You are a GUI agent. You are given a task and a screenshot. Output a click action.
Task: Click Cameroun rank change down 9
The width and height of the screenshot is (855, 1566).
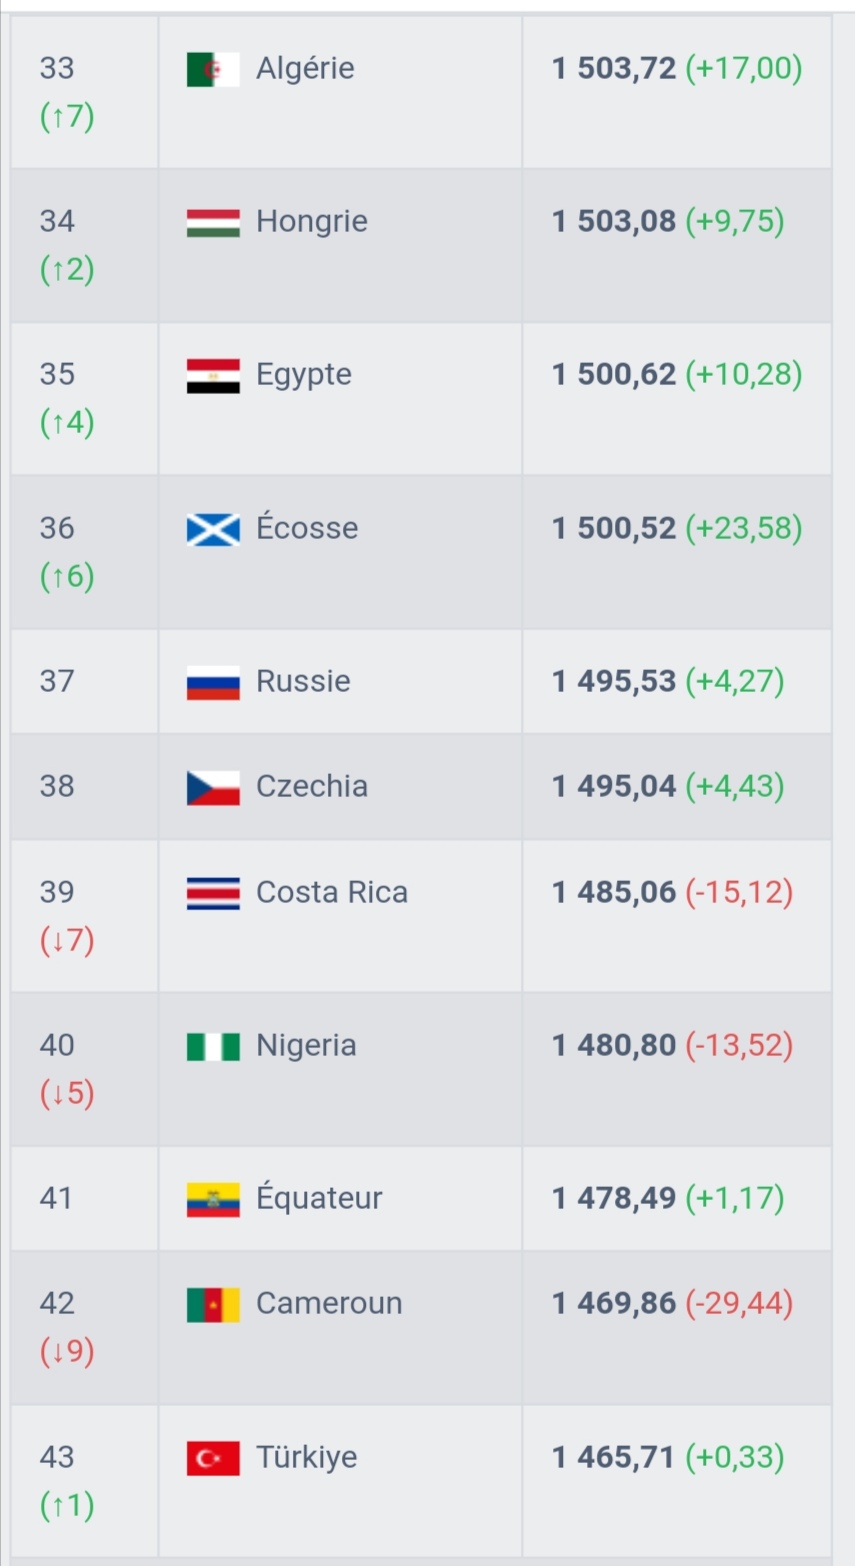67,1352
